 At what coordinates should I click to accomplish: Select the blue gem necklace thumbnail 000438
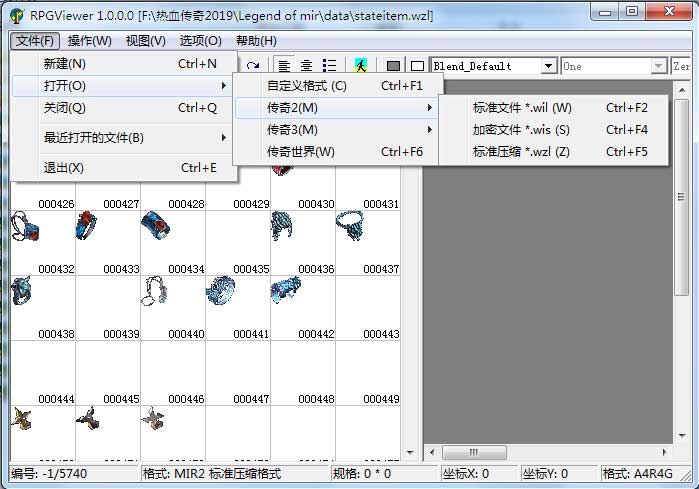tap(25, 226)
